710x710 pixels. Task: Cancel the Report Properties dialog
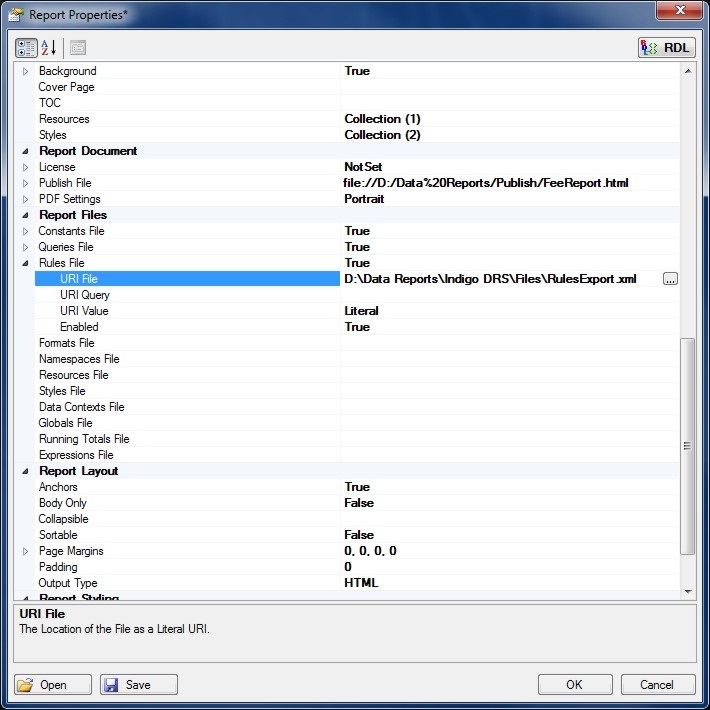pos(657,685)
